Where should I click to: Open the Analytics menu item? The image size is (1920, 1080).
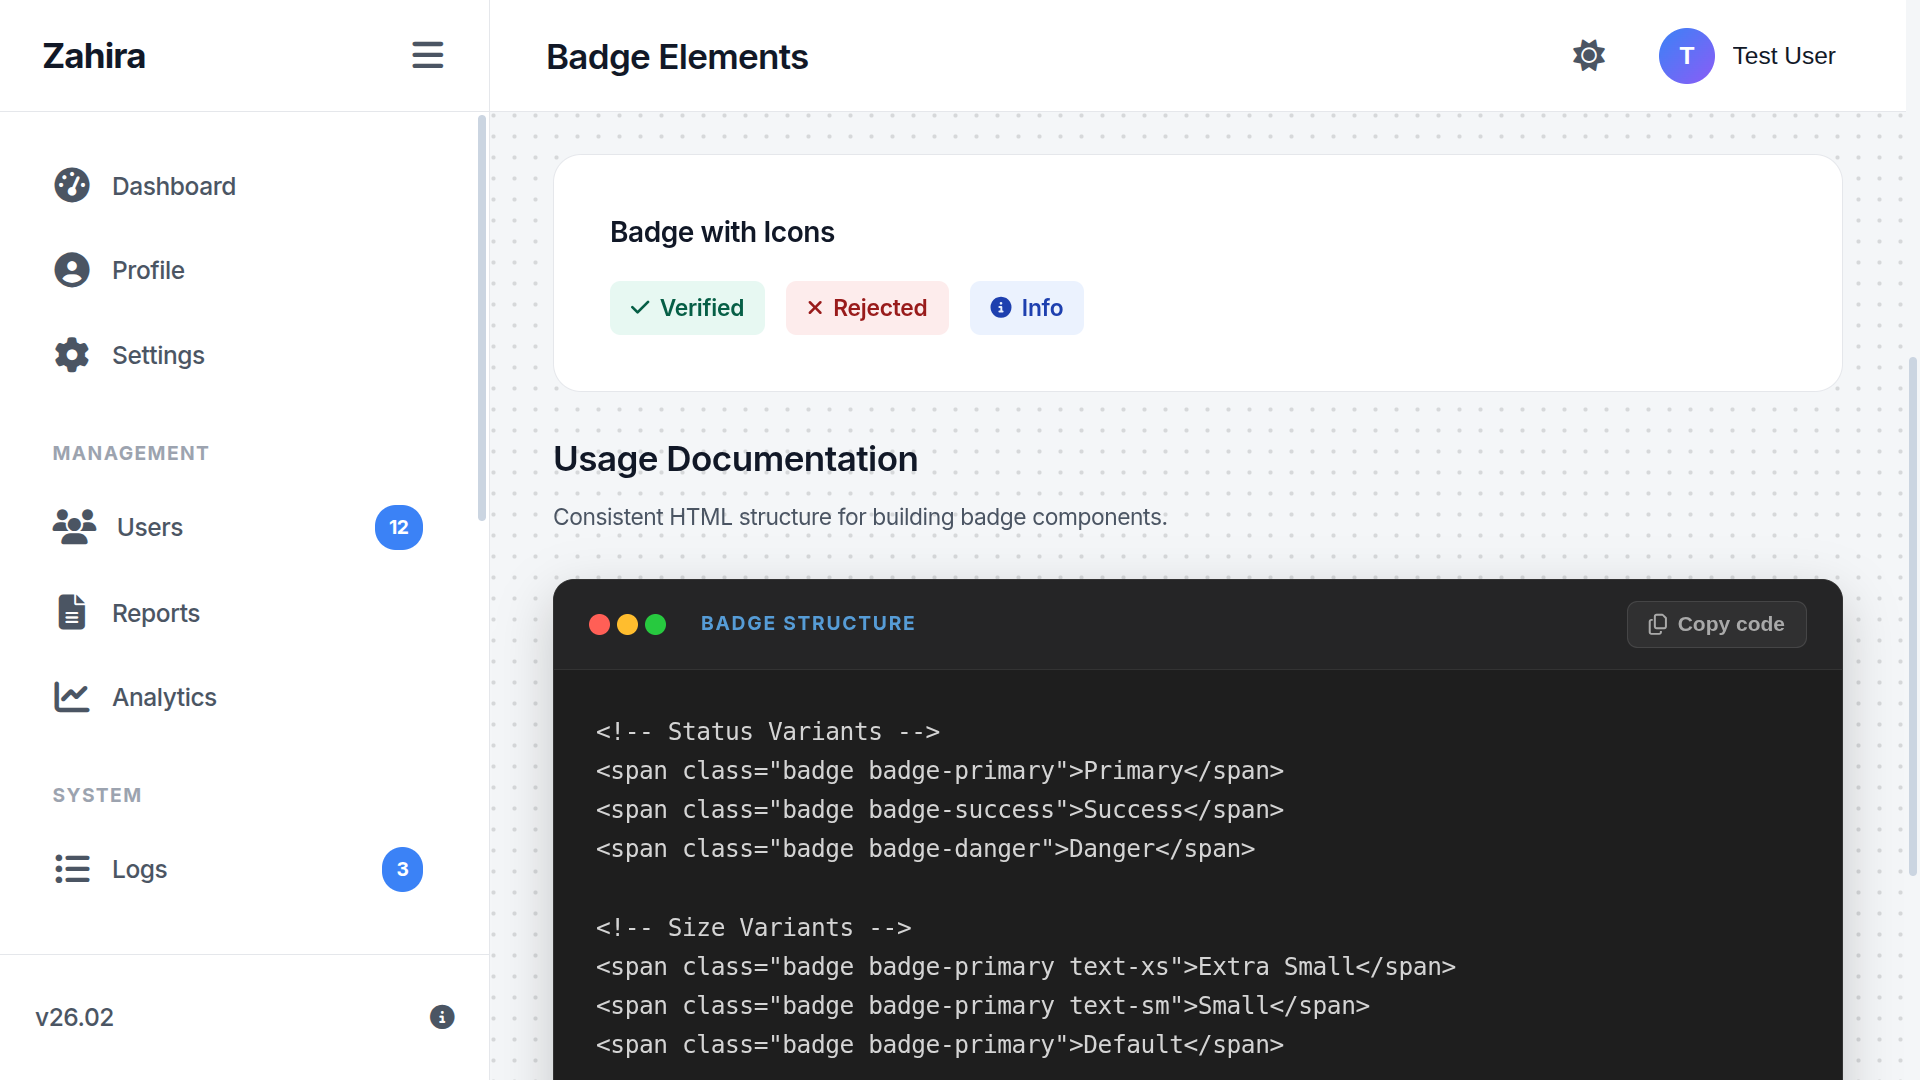pyautogui.click(x=164, y=697)
